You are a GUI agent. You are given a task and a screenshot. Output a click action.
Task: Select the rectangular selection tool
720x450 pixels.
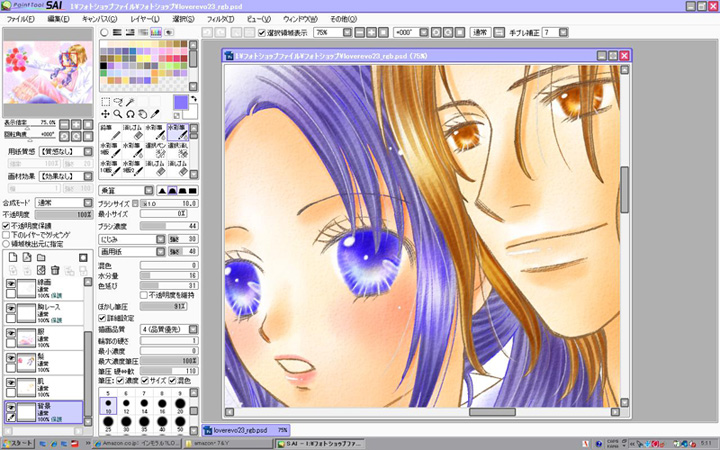[x=105, y=101]
